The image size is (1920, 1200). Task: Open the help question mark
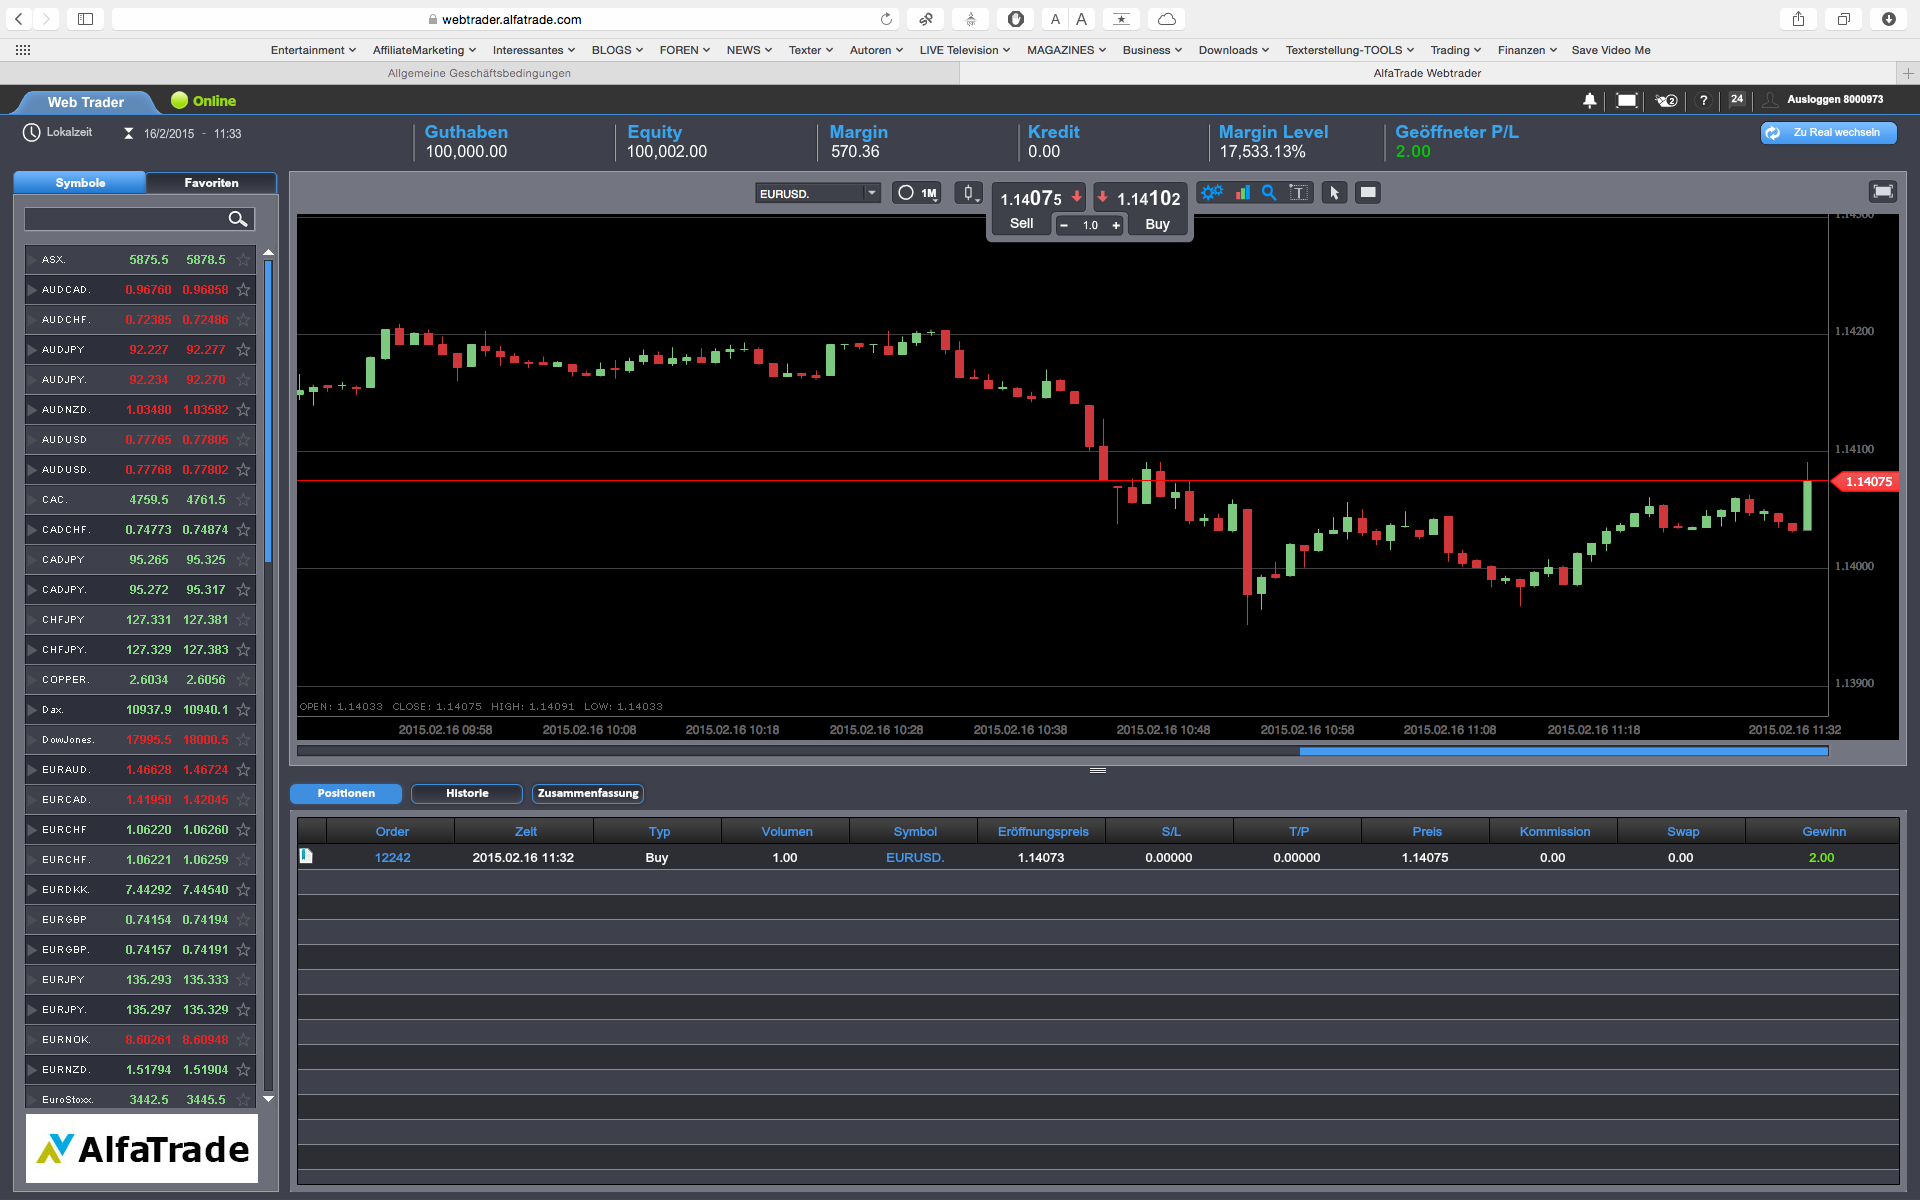pyautogui.click(x=1704, y=100)
